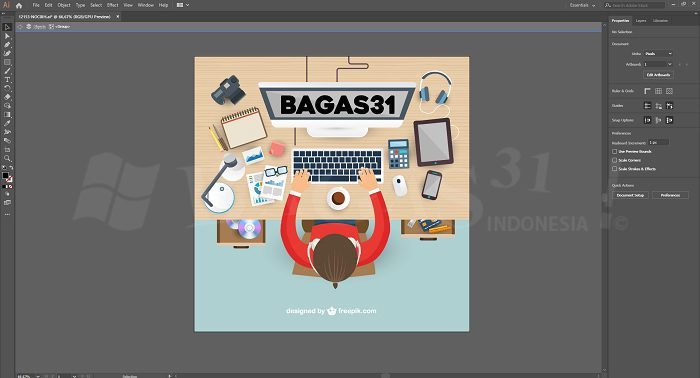Click the Edit Artboards button
Screen dimensions: 700x378
point(658,75)
